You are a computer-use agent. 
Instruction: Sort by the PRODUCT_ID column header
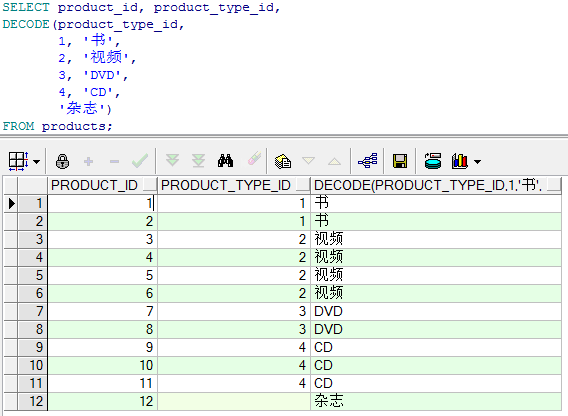(94, 185)
